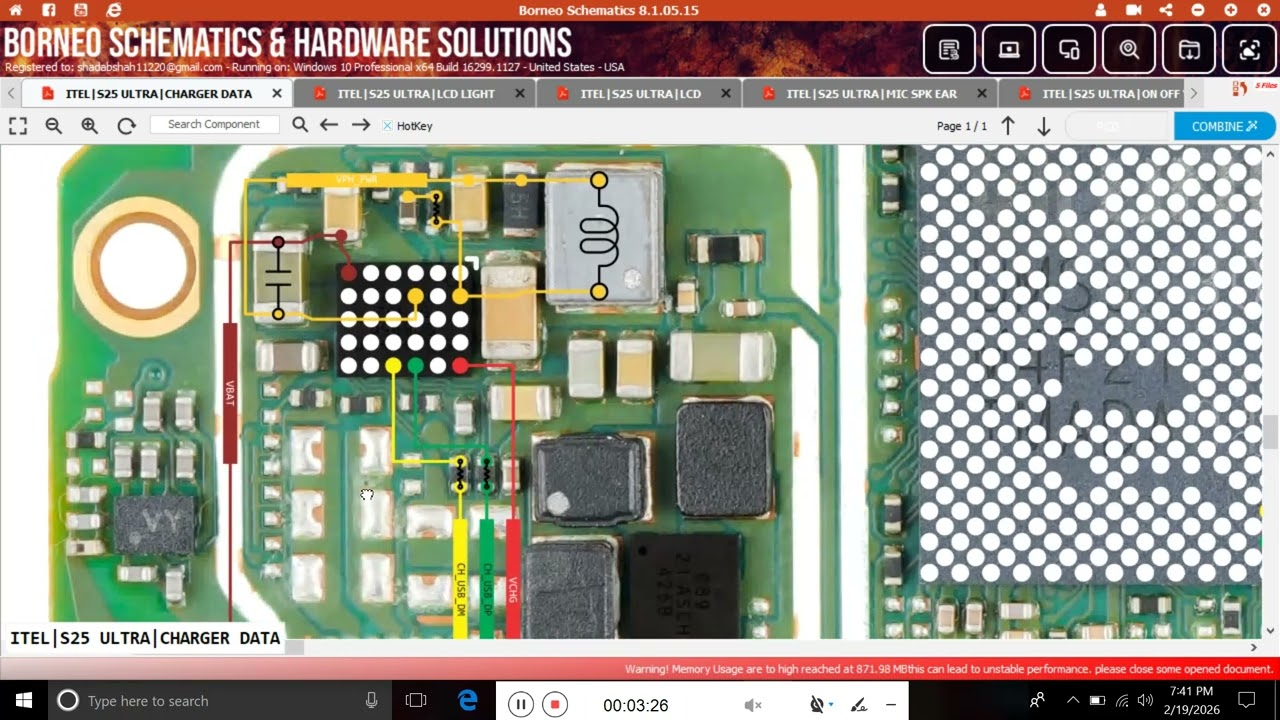Viewport: 1280px width, 720px height.
Task: Open Microsoft Edge from taskbar
Action: click(467, 700)
